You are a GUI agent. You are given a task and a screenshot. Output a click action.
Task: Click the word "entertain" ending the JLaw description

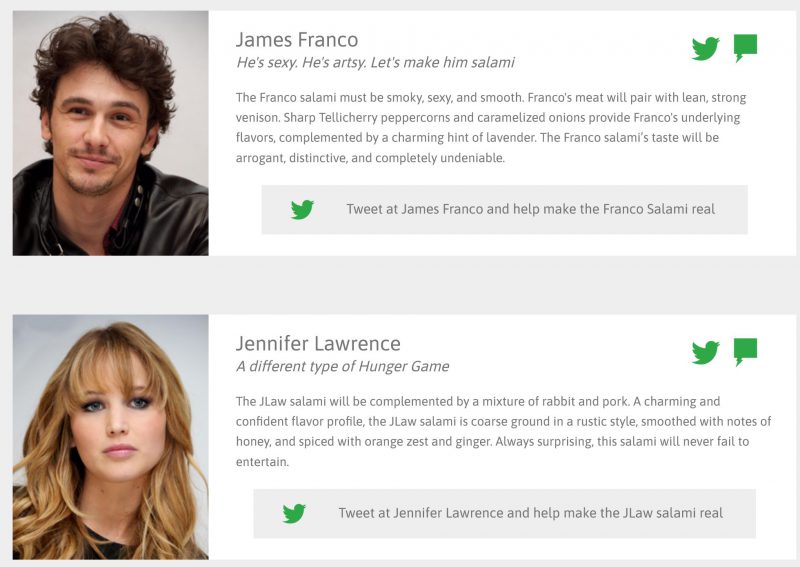pos(262,462)
